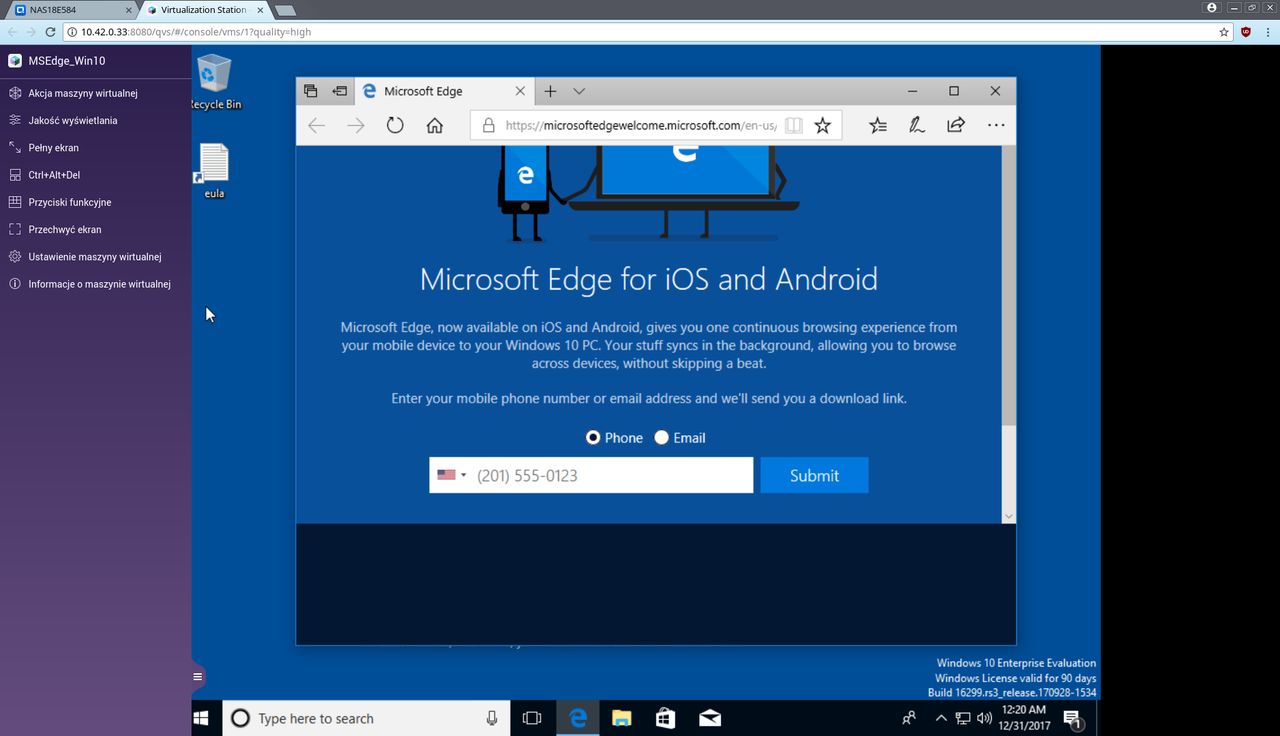Open Chrome three-dot menu
1280x736 pixels.
click(x=1267, y=32)
